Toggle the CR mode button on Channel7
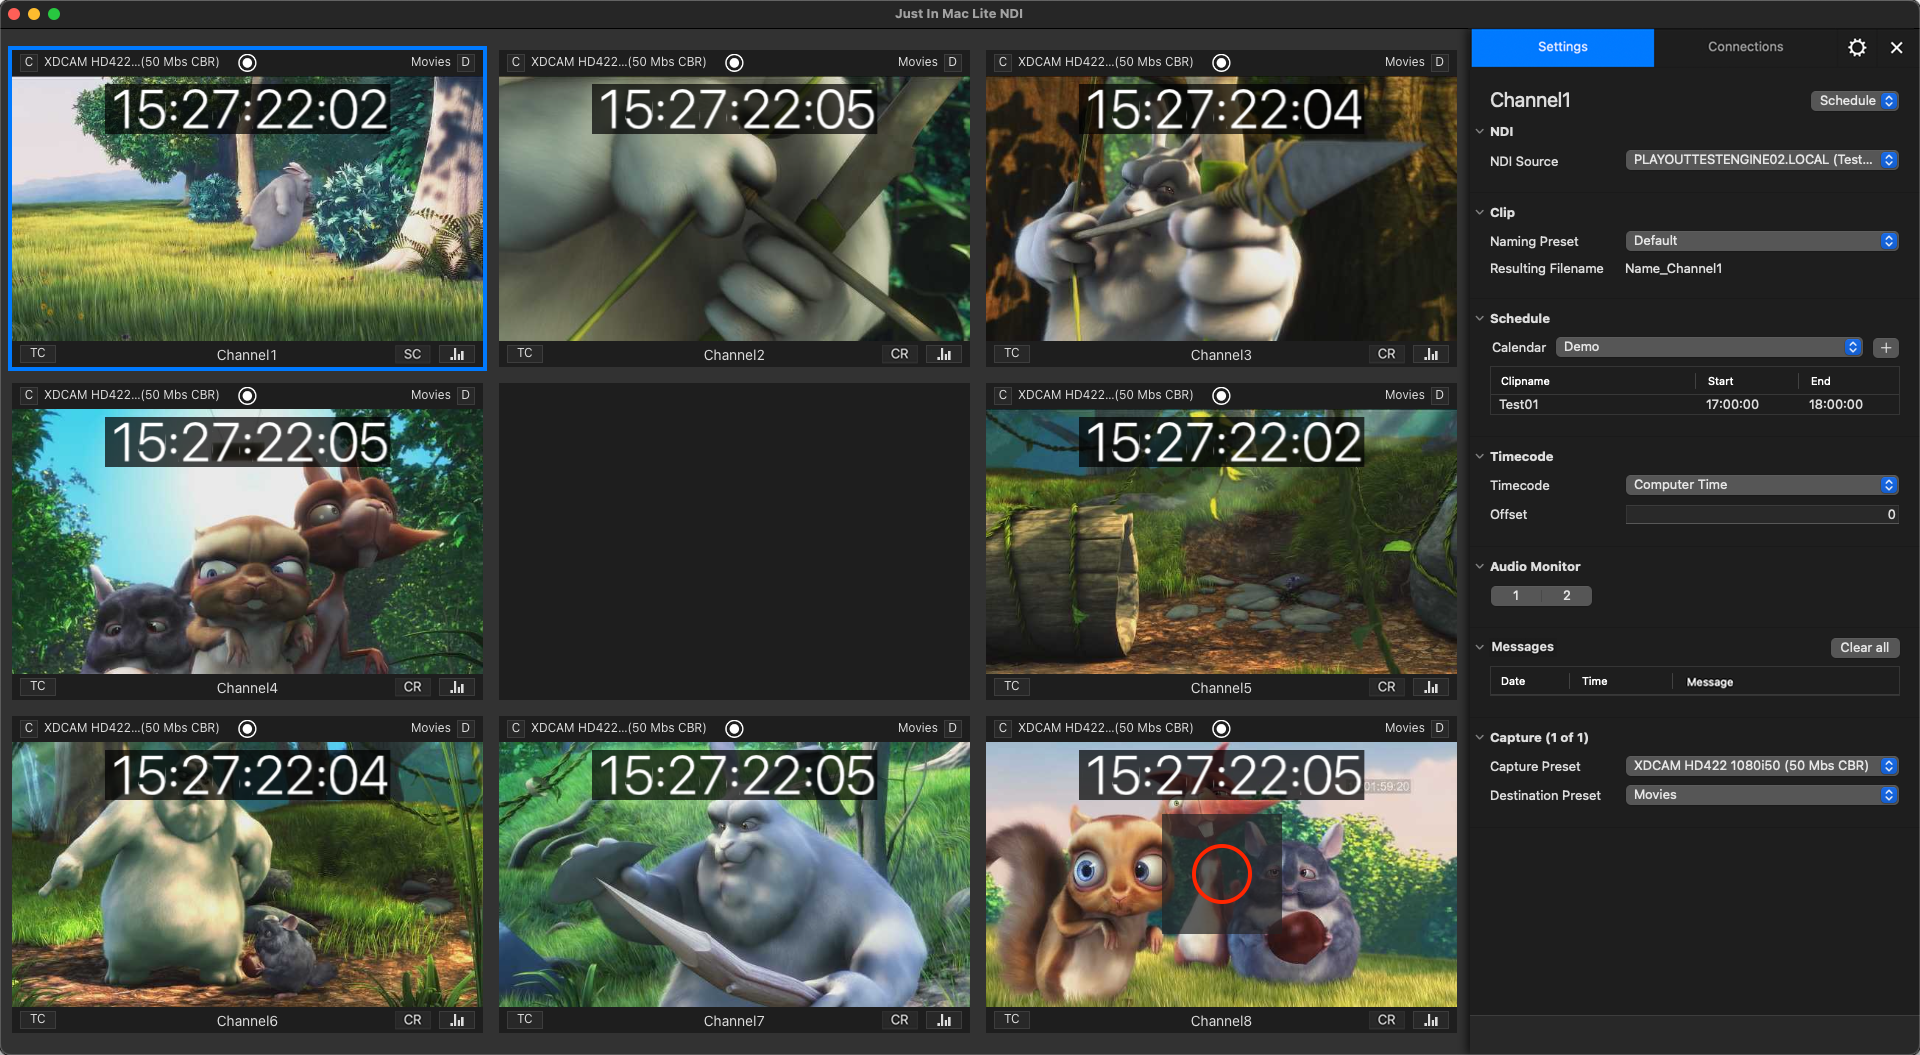 pyautogui.click(x=899, y=1020)
